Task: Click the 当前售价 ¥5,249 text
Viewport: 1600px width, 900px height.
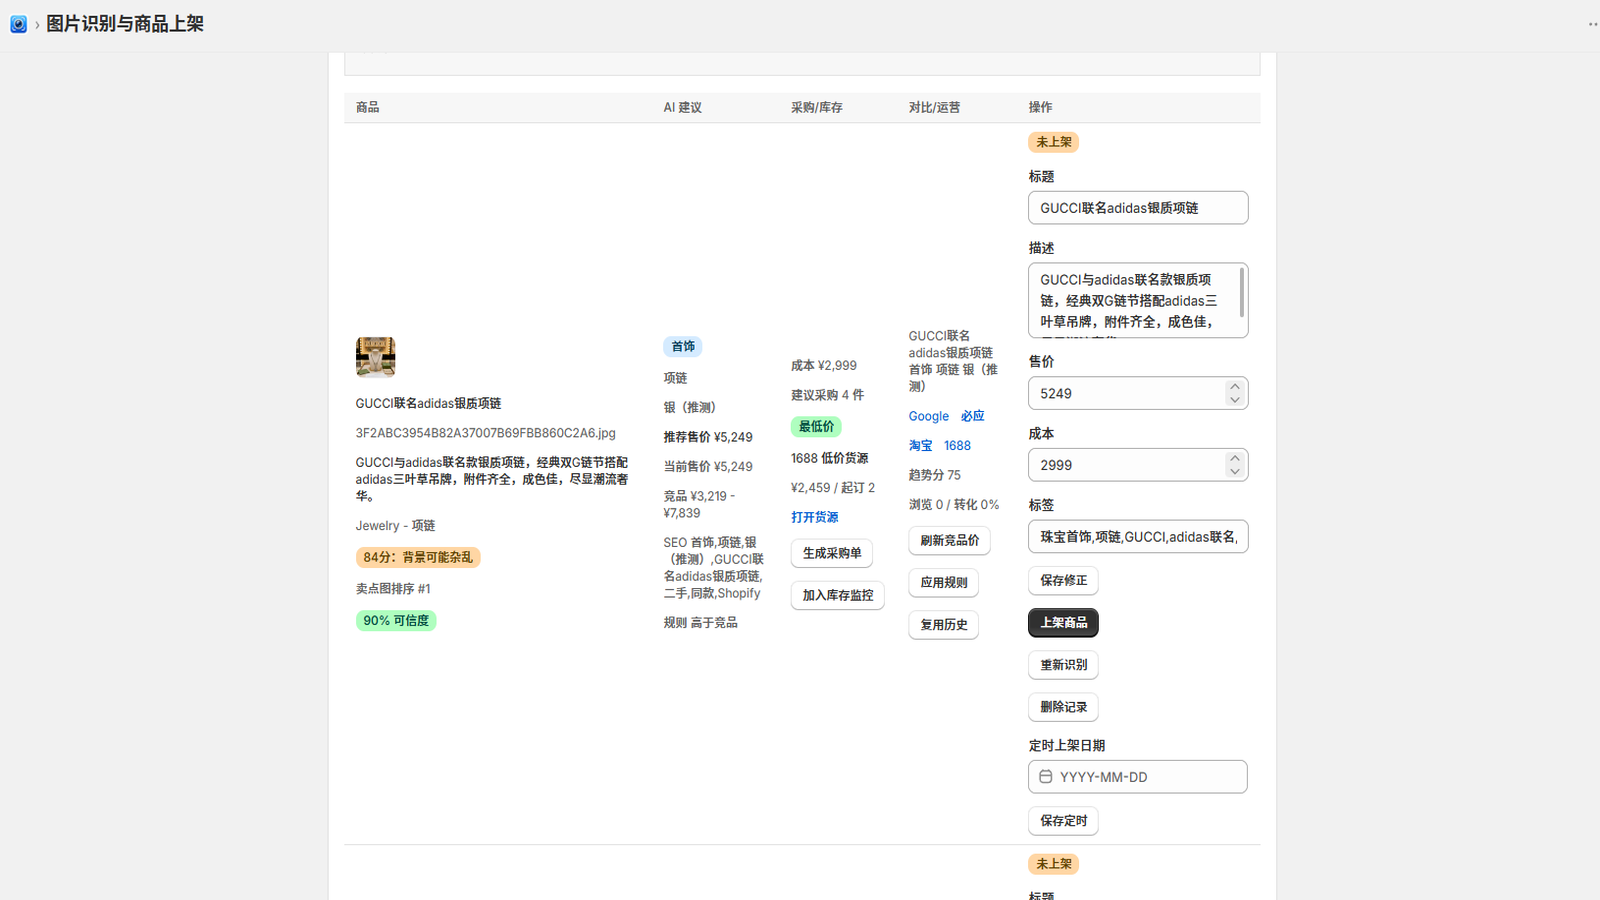Action: (708, 467)
